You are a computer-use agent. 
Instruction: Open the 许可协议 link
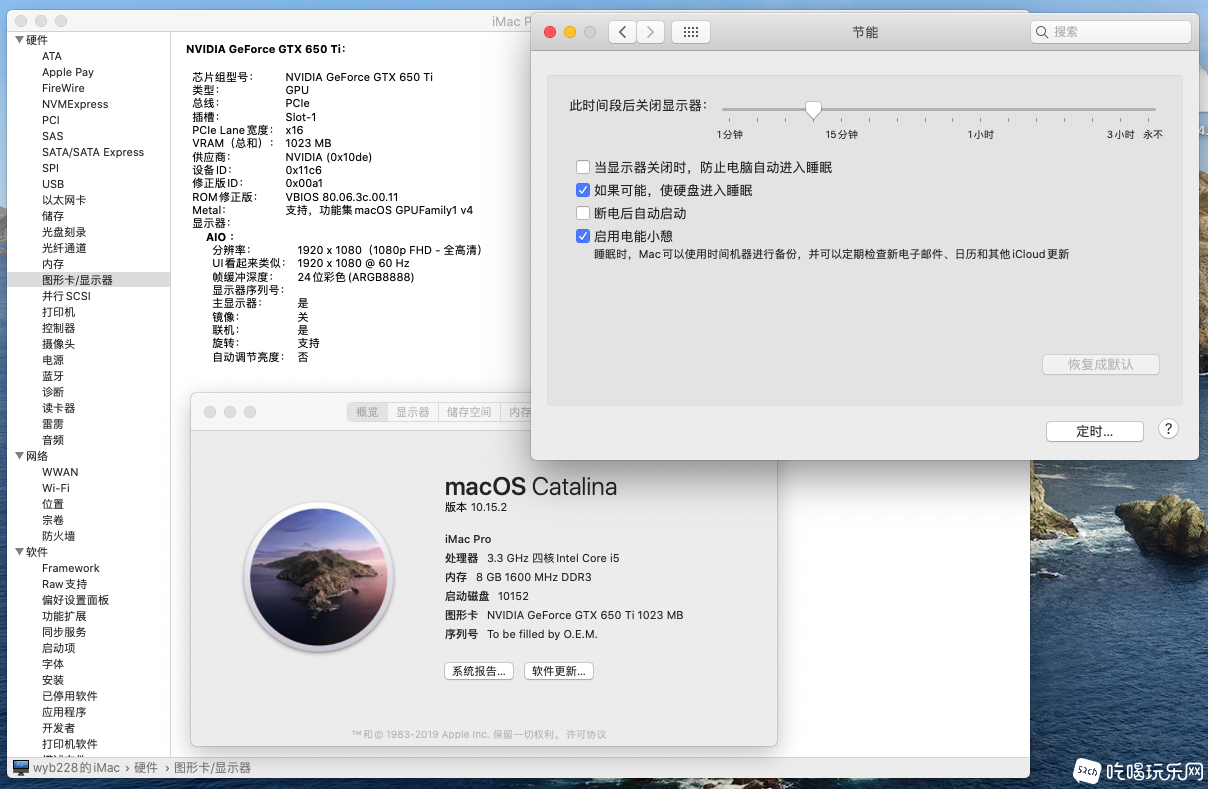coord(586,734)
